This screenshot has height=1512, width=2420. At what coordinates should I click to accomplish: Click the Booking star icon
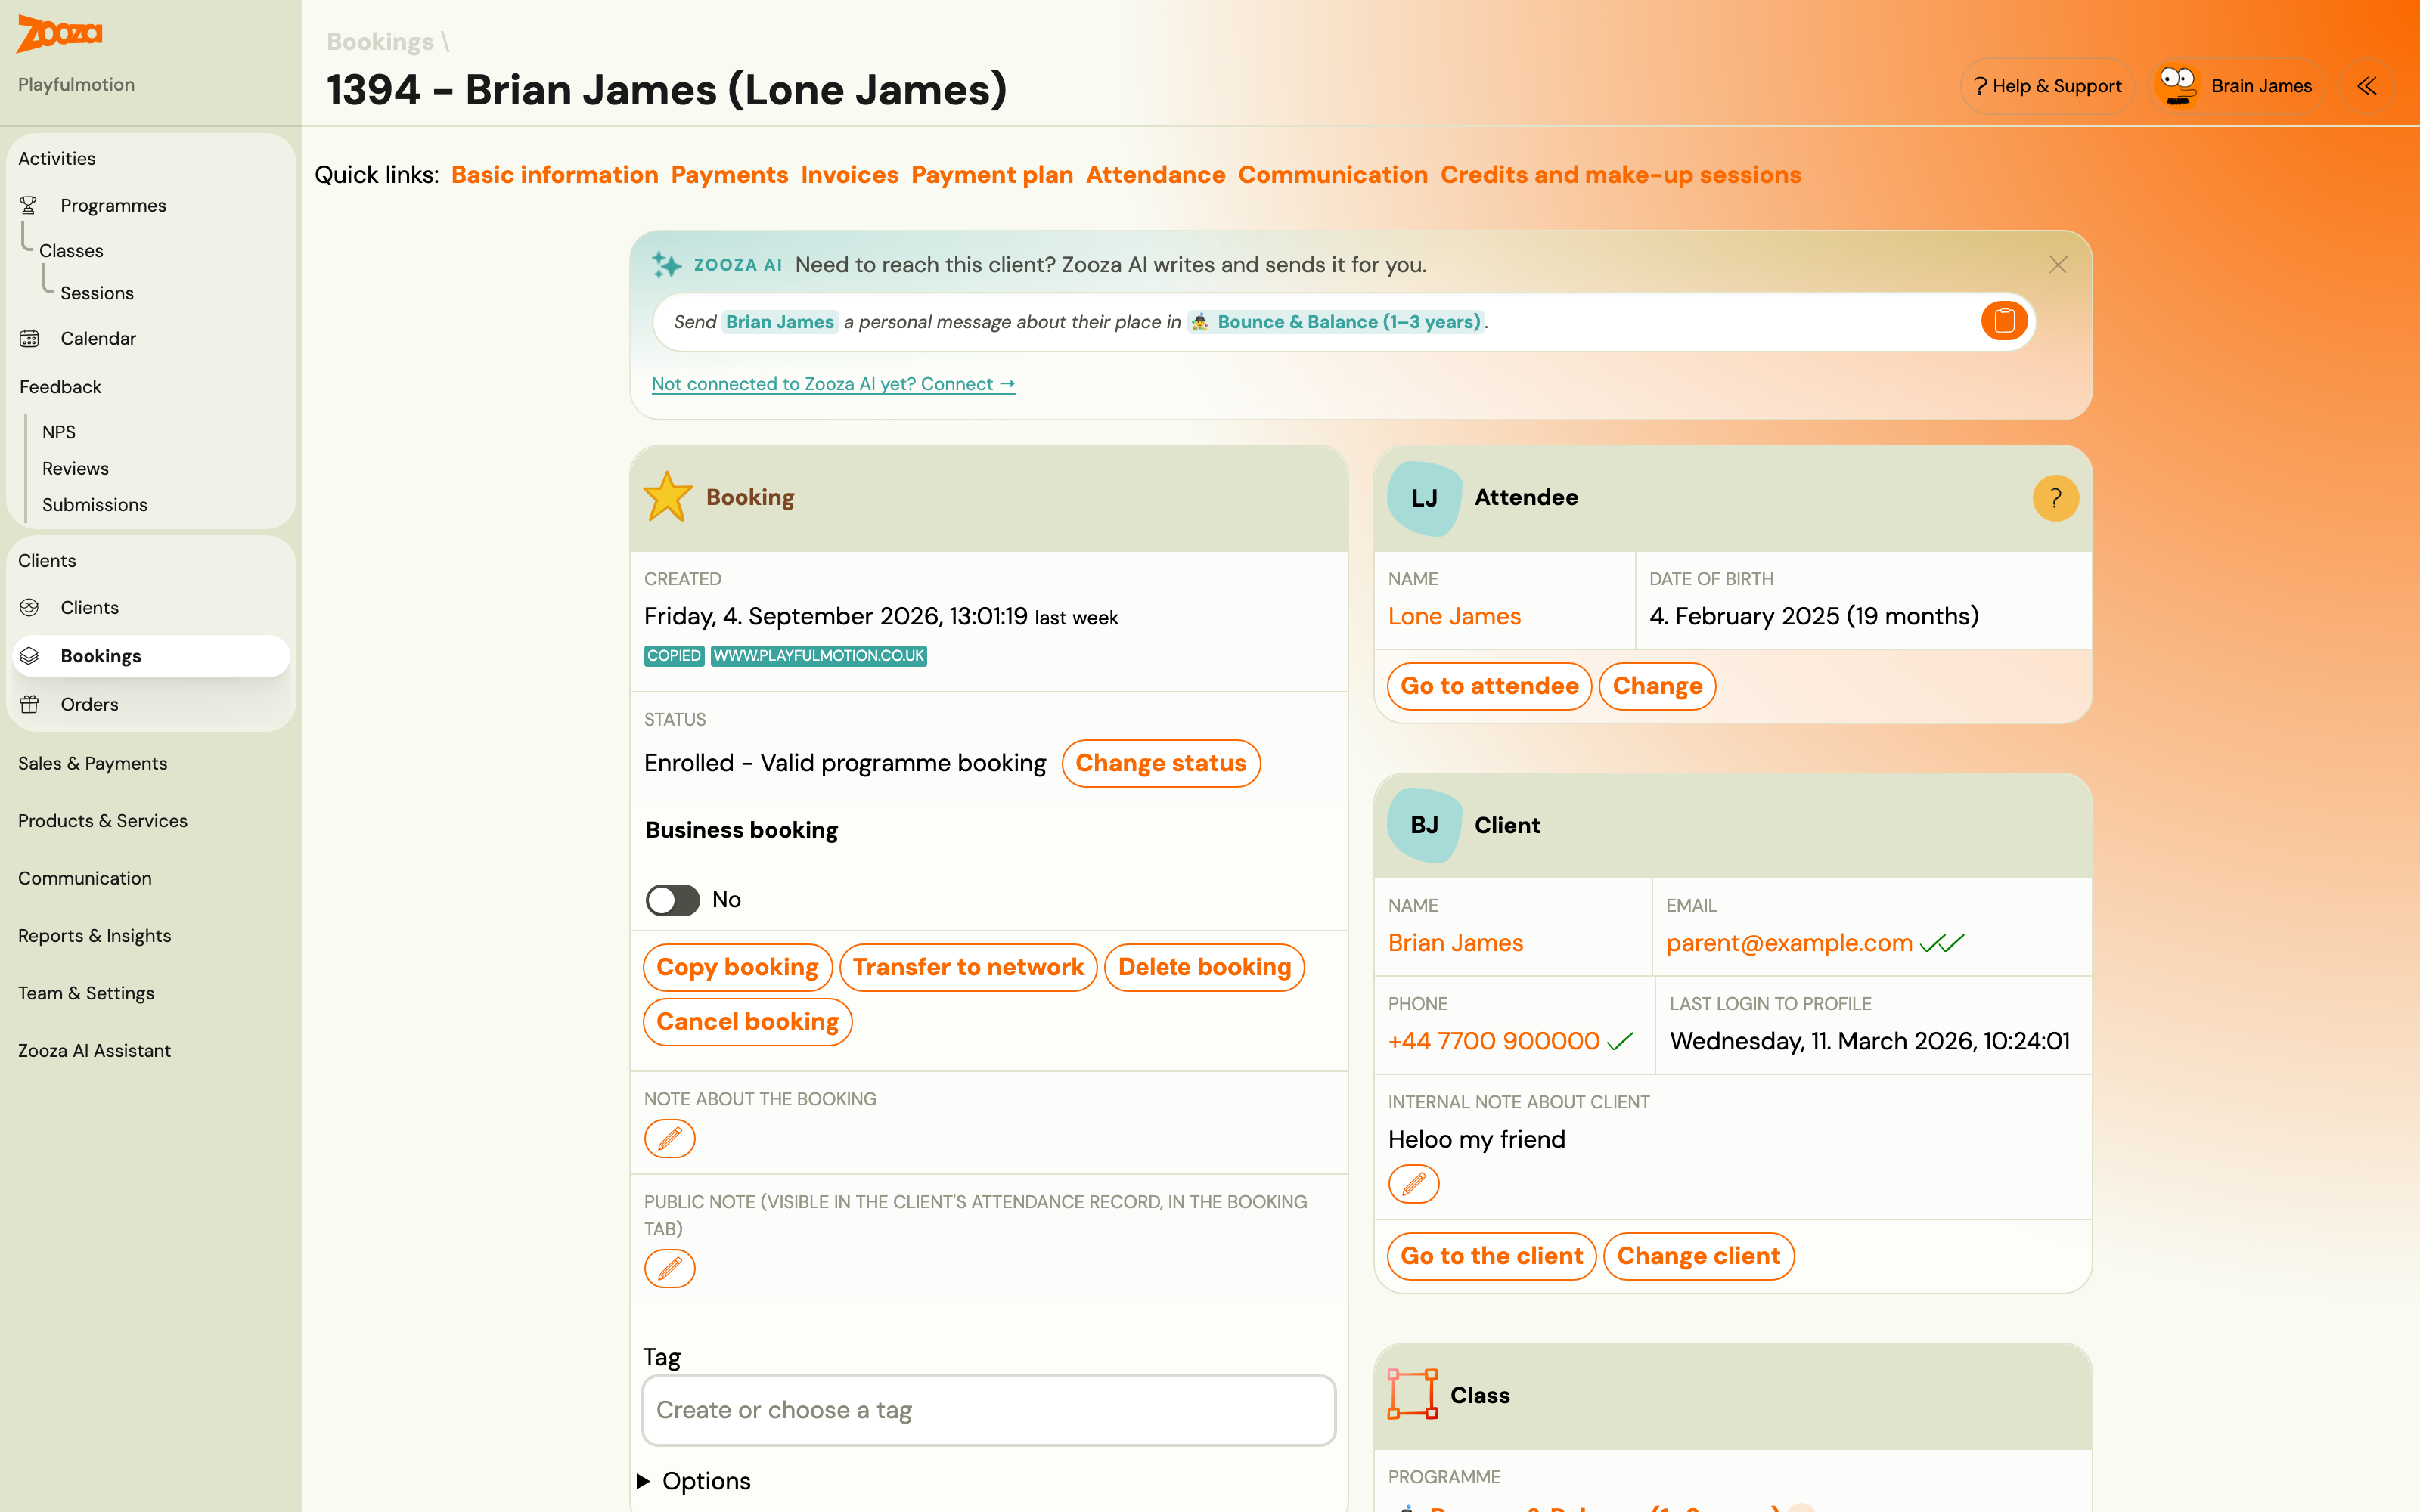click(x=668, y=497)
